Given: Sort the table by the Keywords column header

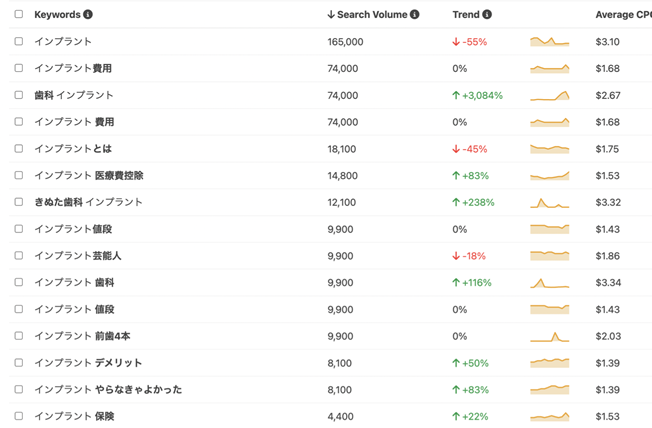Looking at the screenshot, I should click(57, 15).
